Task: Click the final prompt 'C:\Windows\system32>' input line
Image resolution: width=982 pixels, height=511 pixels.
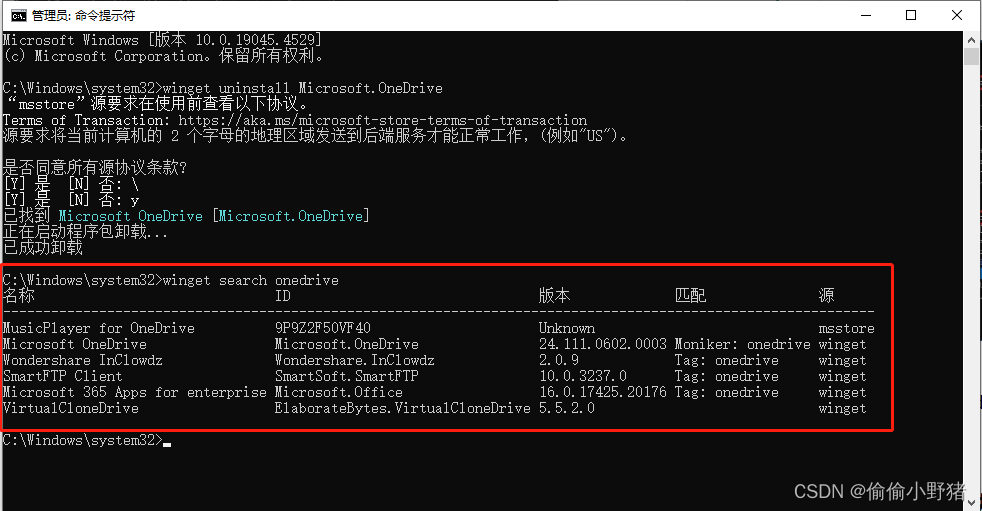Action: [x=86, y=440]
